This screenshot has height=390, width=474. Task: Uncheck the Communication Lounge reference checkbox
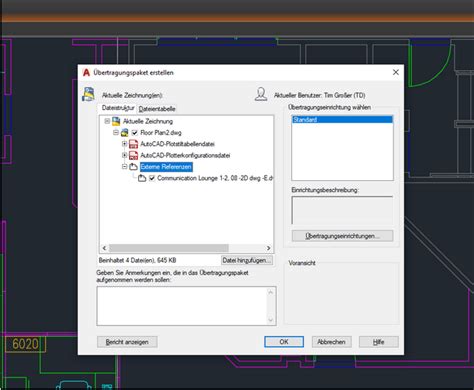[152, 178]
